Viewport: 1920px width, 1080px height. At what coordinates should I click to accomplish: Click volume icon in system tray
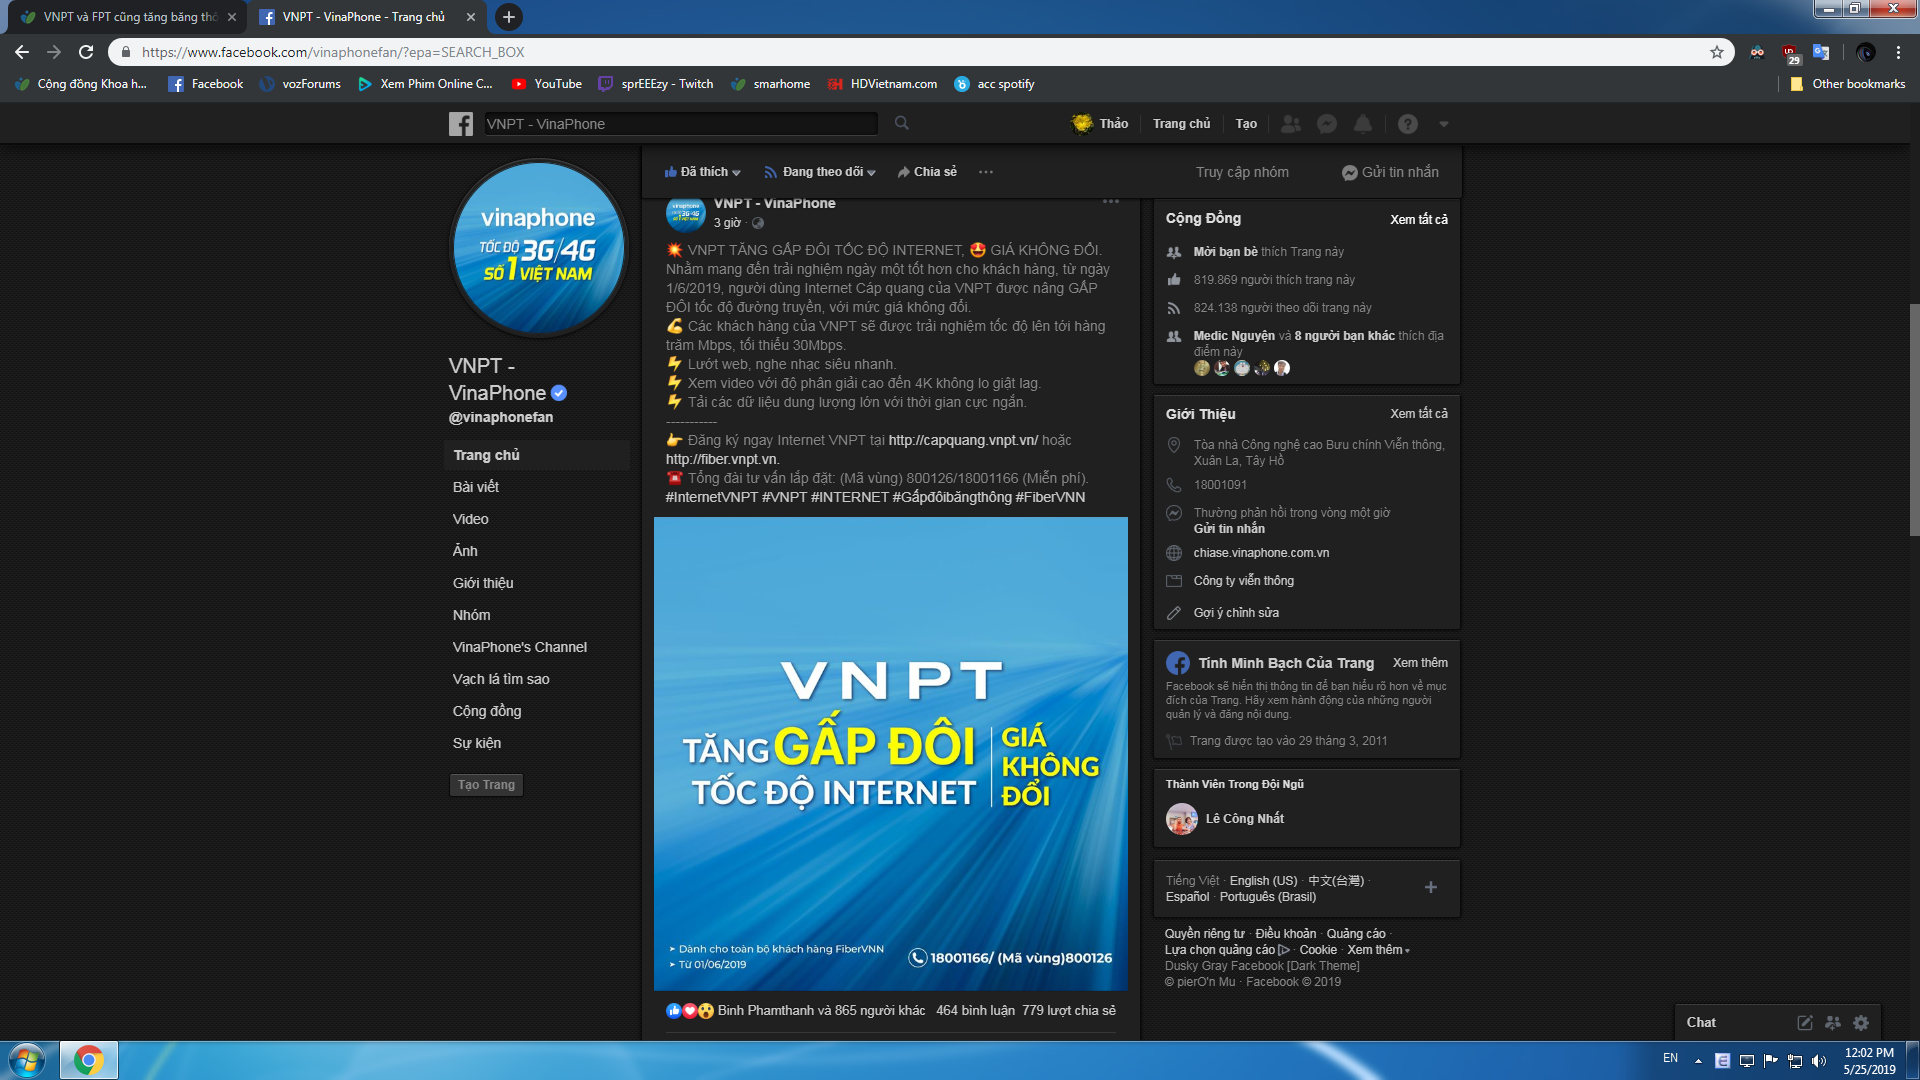coord(1819,1061)
